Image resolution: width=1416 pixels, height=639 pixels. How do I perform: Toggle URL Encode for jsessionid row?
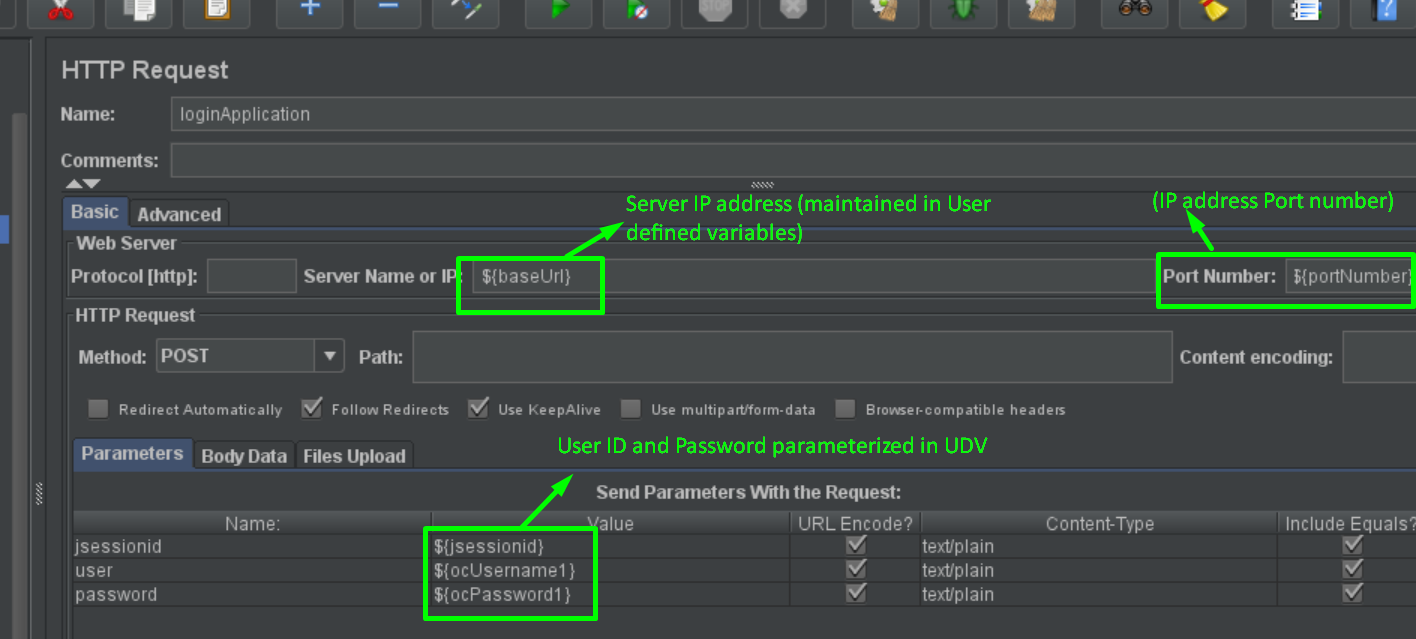pyautogui.click(x=856, y=546)
